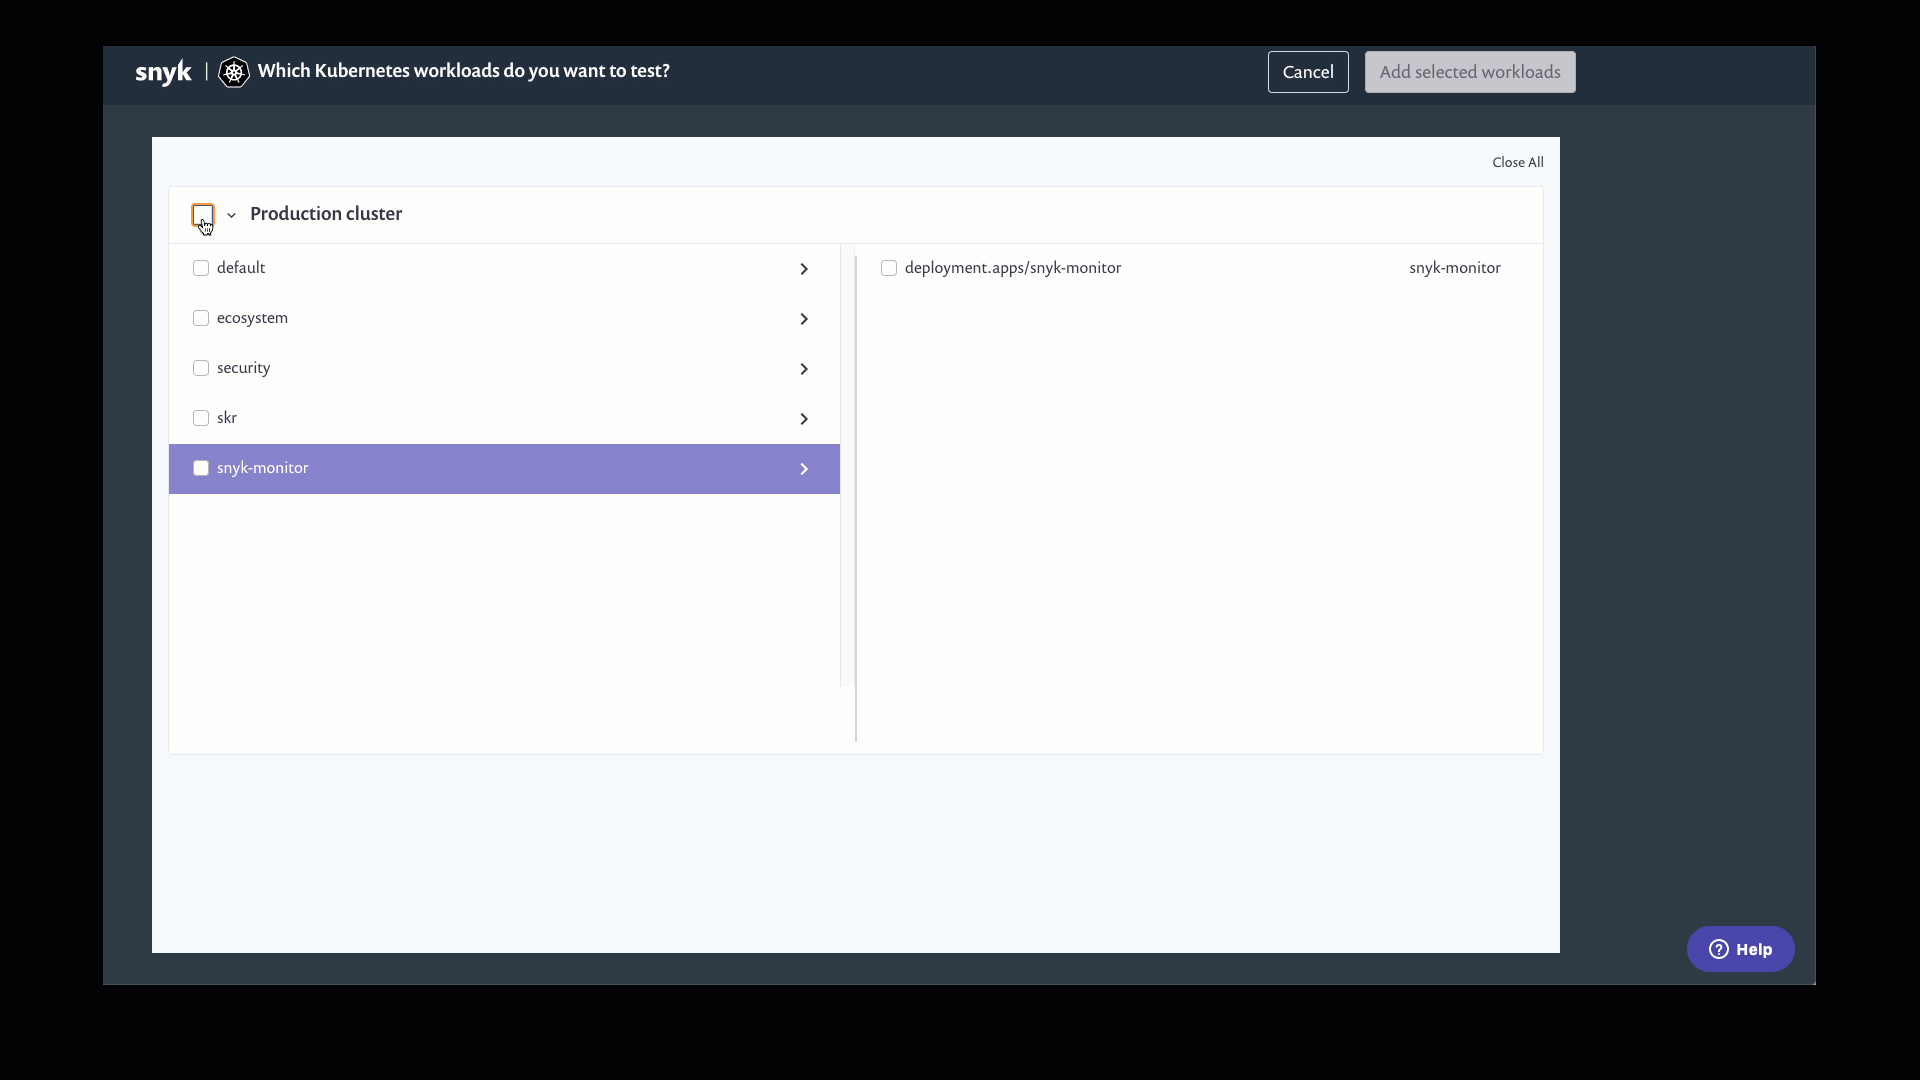Select the ecosystem namespace label
The height and width of the screenshot is (1080, 1920).
[252, 318]
